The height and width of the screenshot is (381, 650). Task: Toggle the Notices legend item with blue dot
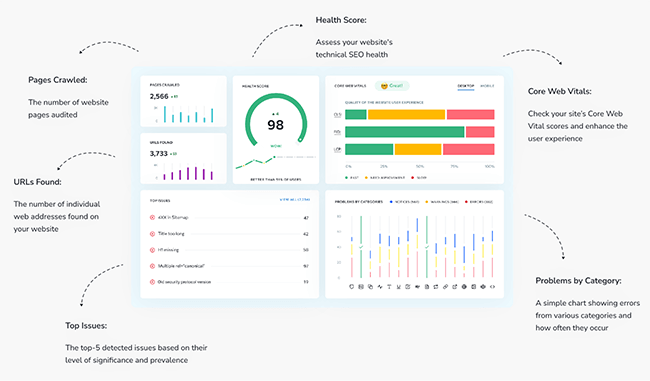coord(405,202)
